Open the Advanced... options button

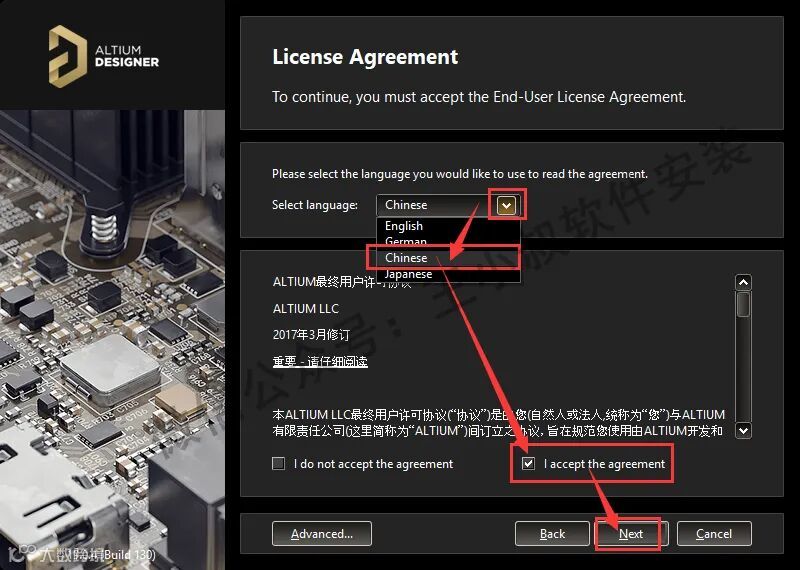(322, 534)
